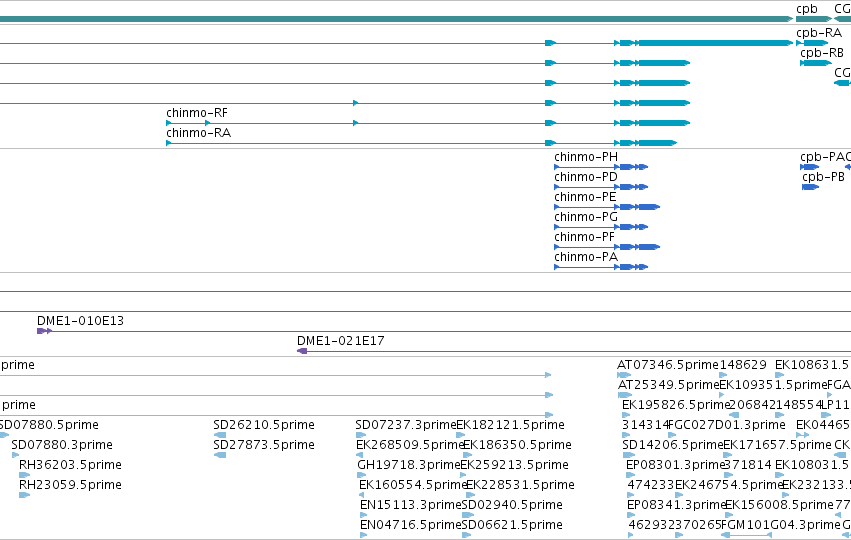The image size is (851, 540).
Task: Click the FGM101G04.3prime label
Action: click(x=780, y=525)
